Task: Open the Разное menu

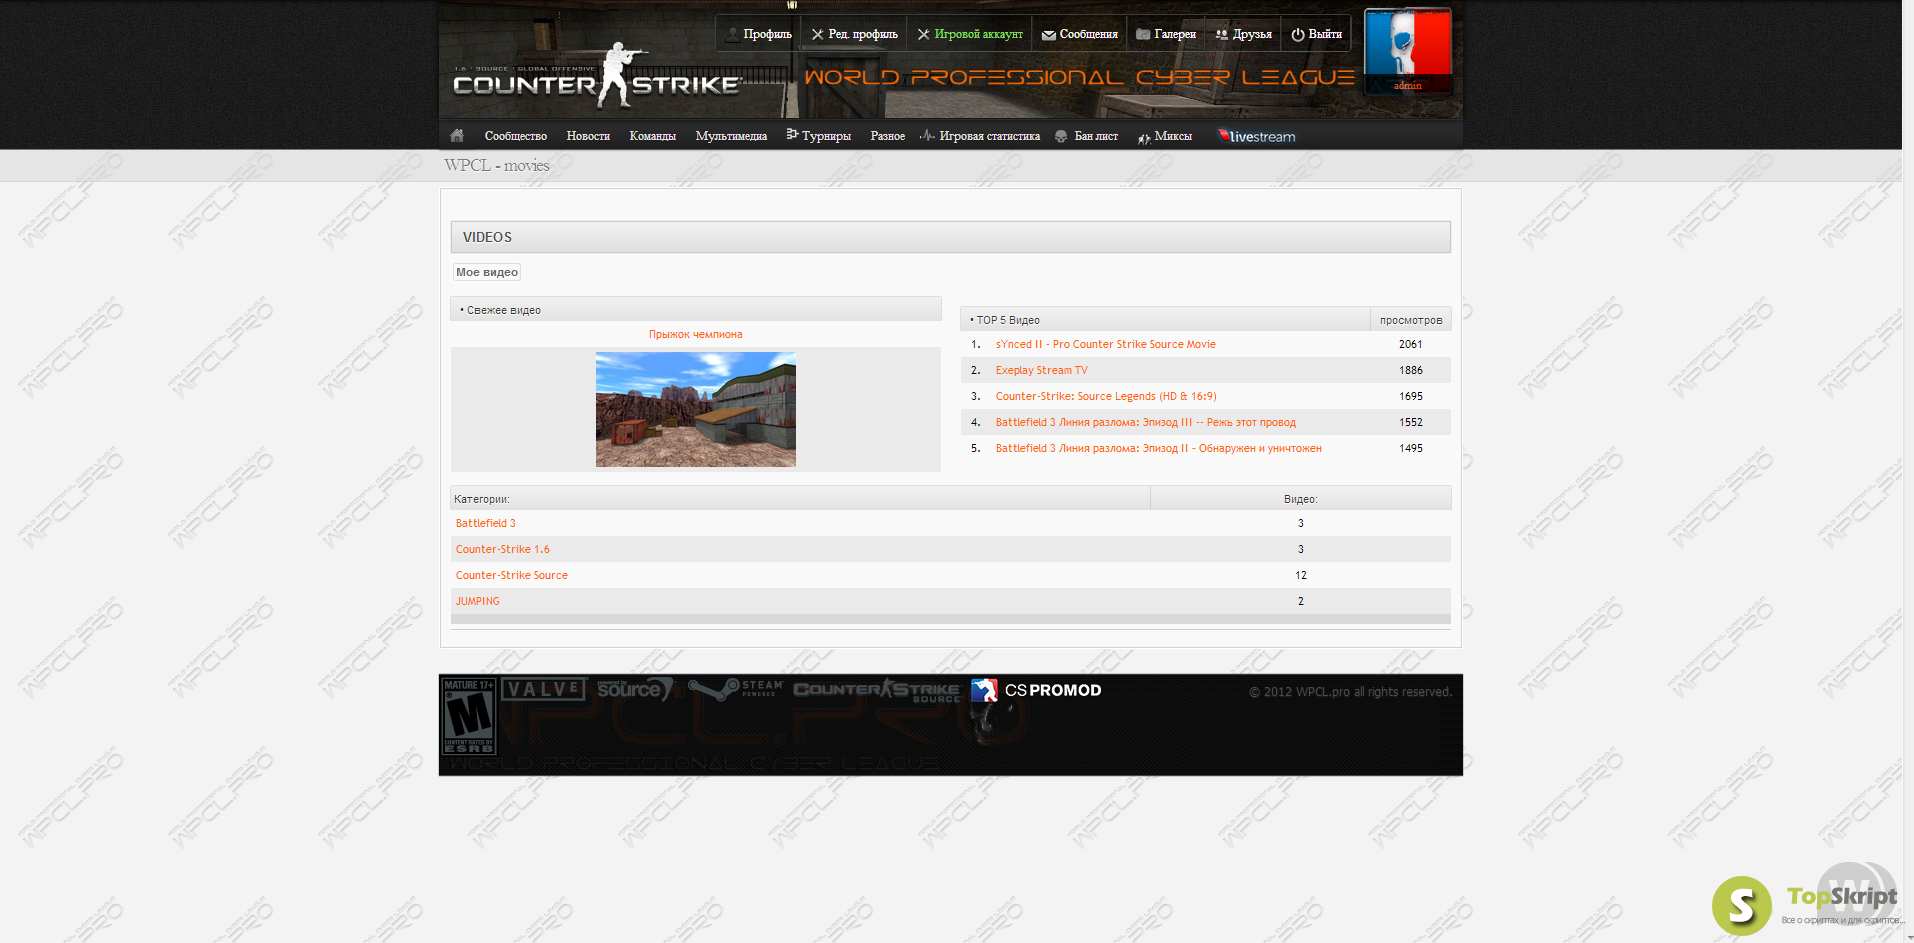Action: tap(887, 136)
